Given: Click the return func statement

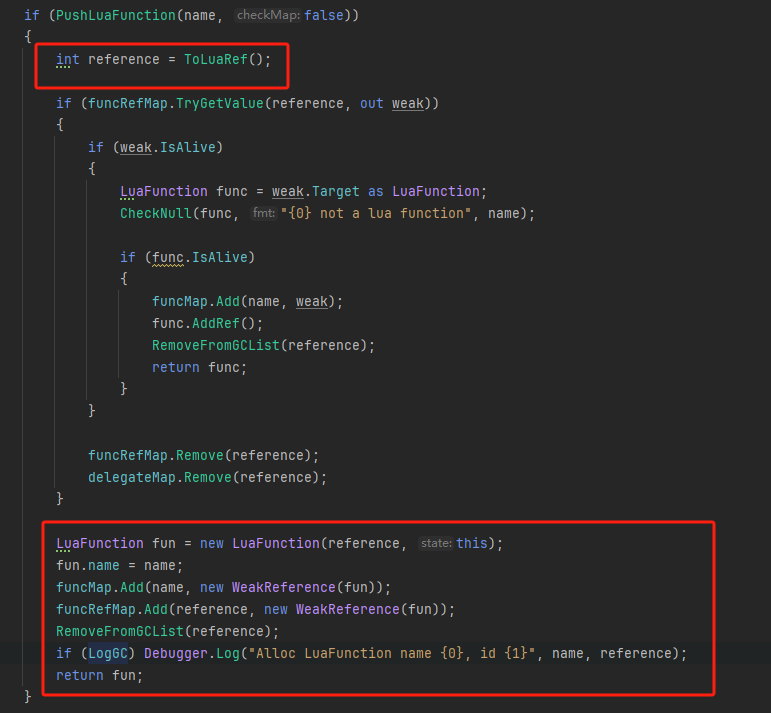Looking at the screenshot, I should click(x=200, y=367).
